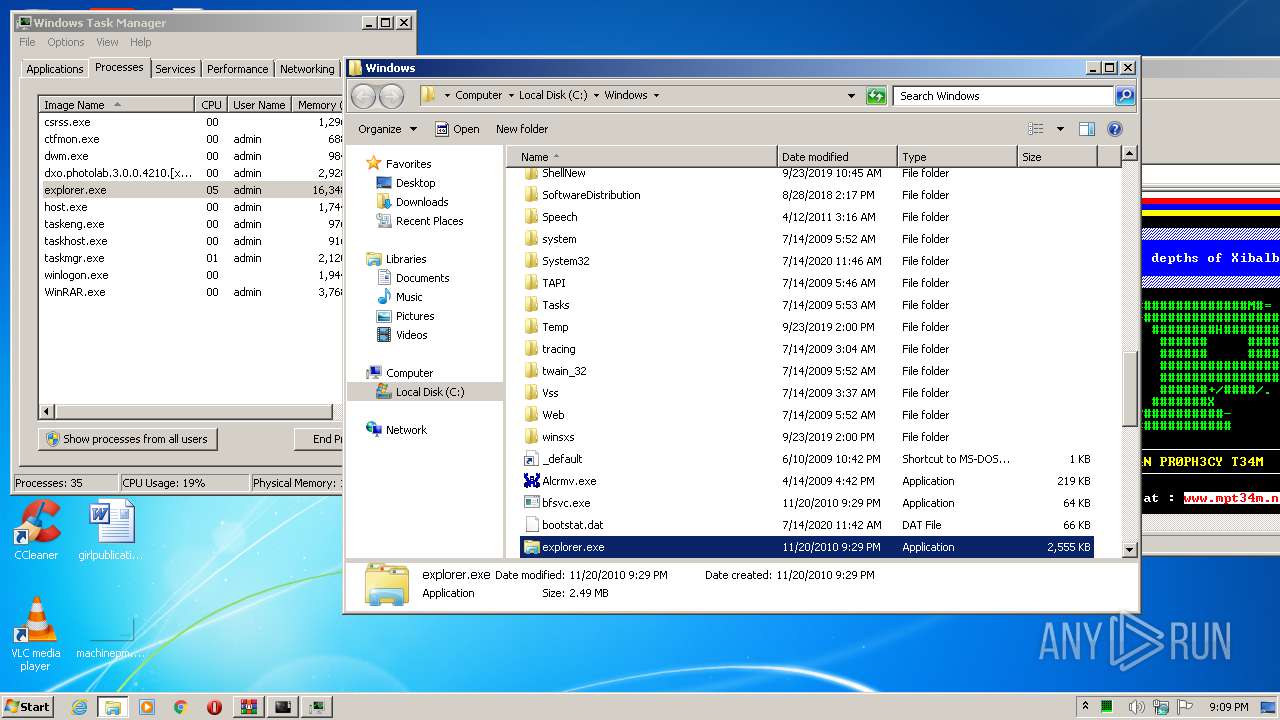Select VLC media player desktop icon

[36, 634]
